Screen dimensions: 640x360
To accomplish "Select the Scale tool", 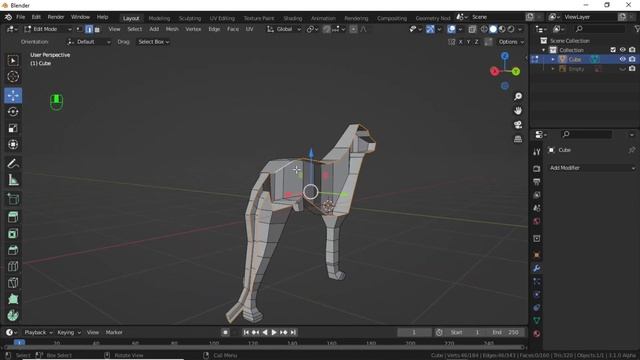I will (13, 128).
